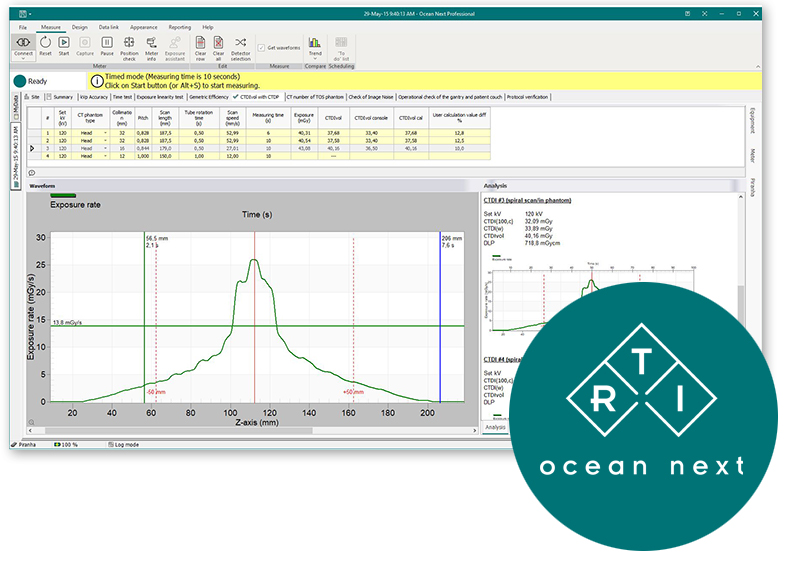Screen dimensions: 800x564
Task: Open the Meter side panel tab
Action: [x=752, y=156]
